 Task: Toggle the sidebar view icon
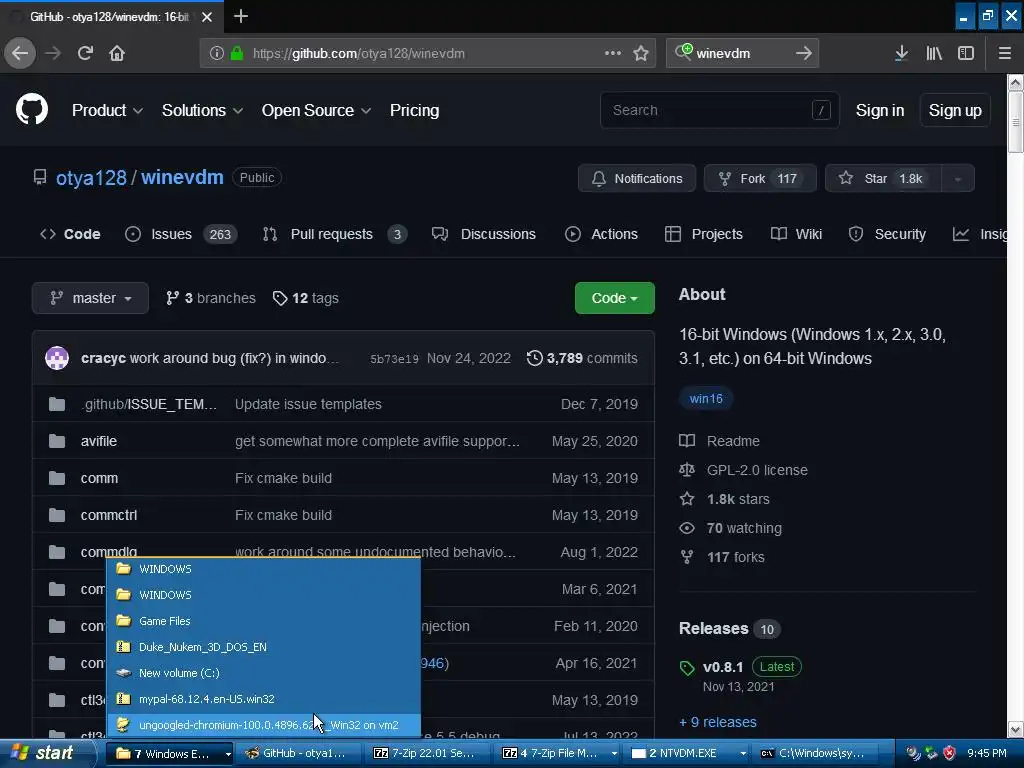point(966,53)
